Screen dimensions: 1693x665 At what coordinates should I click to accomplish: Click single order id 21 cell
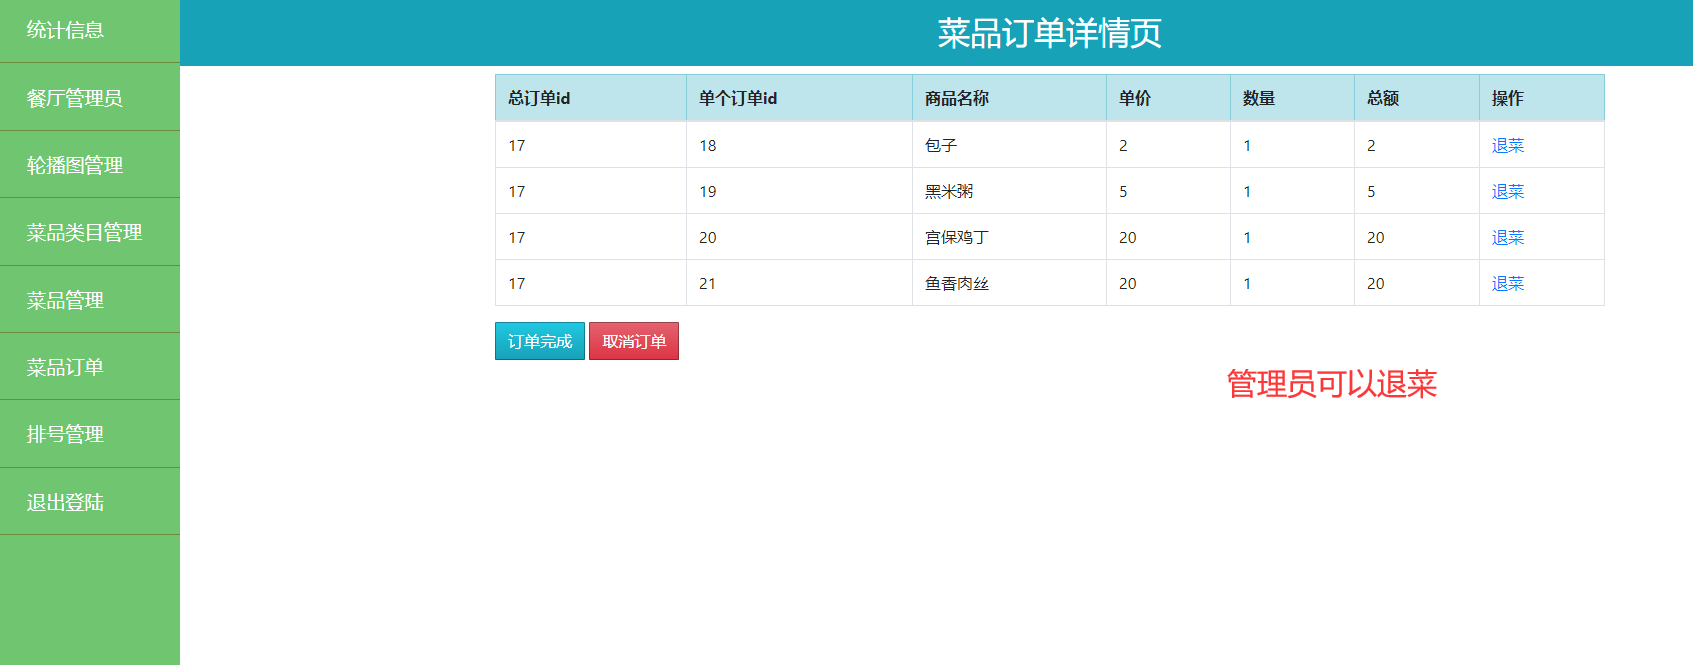coord(799,283)
